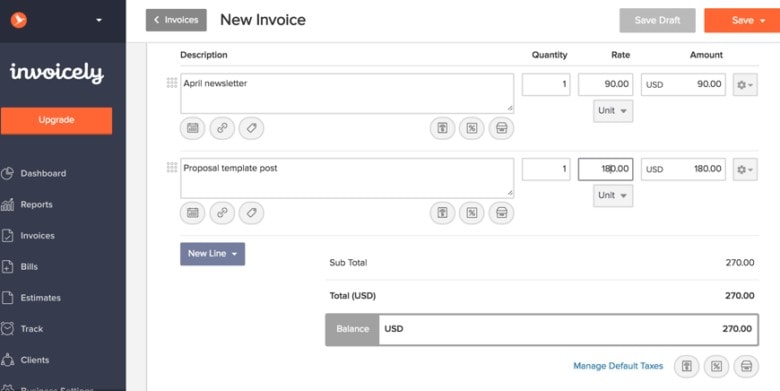The height and width of the screenshot is (391, 780).
Task: Click the Reports bar chart icon
Action: pos(7,204)
